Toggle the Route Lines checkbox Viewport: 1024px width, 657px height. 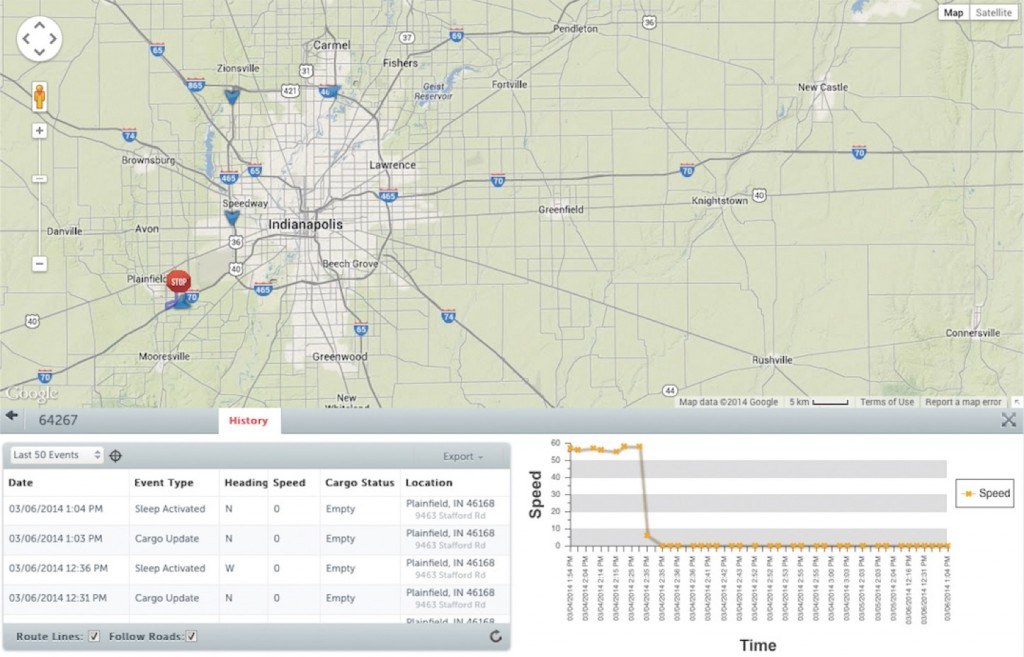(94, 636)
